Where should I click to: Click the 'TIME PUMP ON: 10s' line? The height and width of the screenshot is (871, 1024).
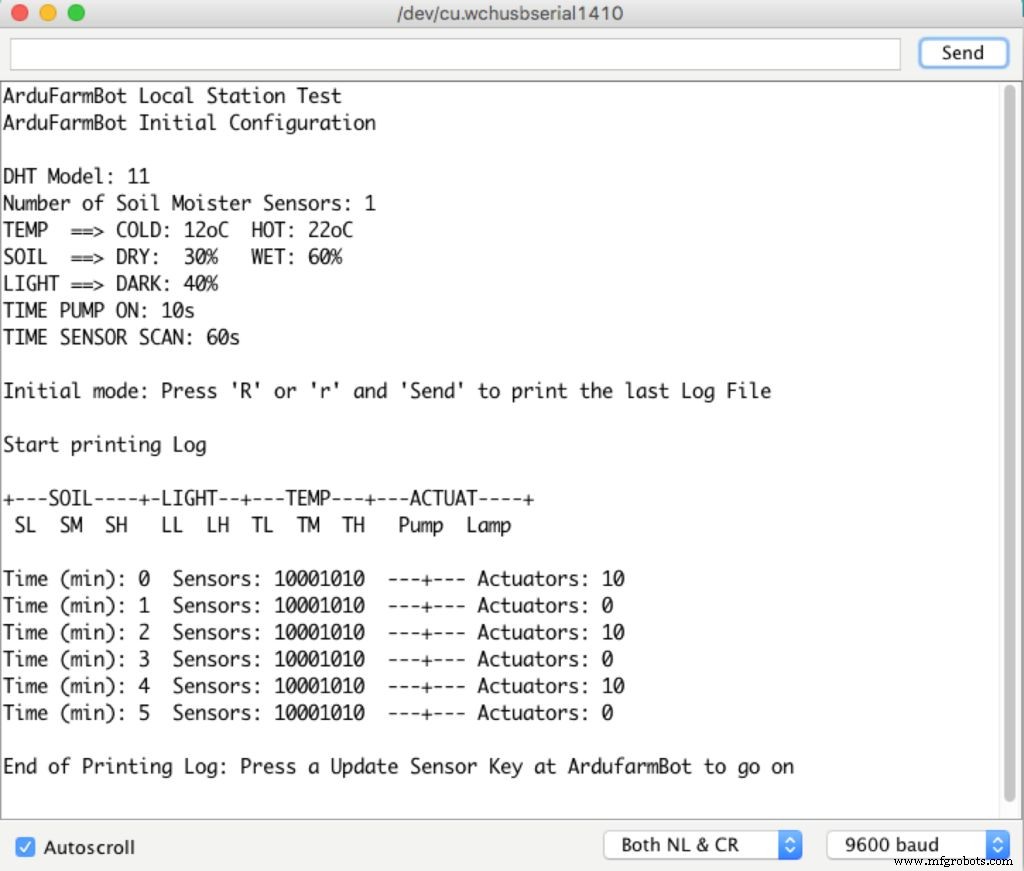99,311
